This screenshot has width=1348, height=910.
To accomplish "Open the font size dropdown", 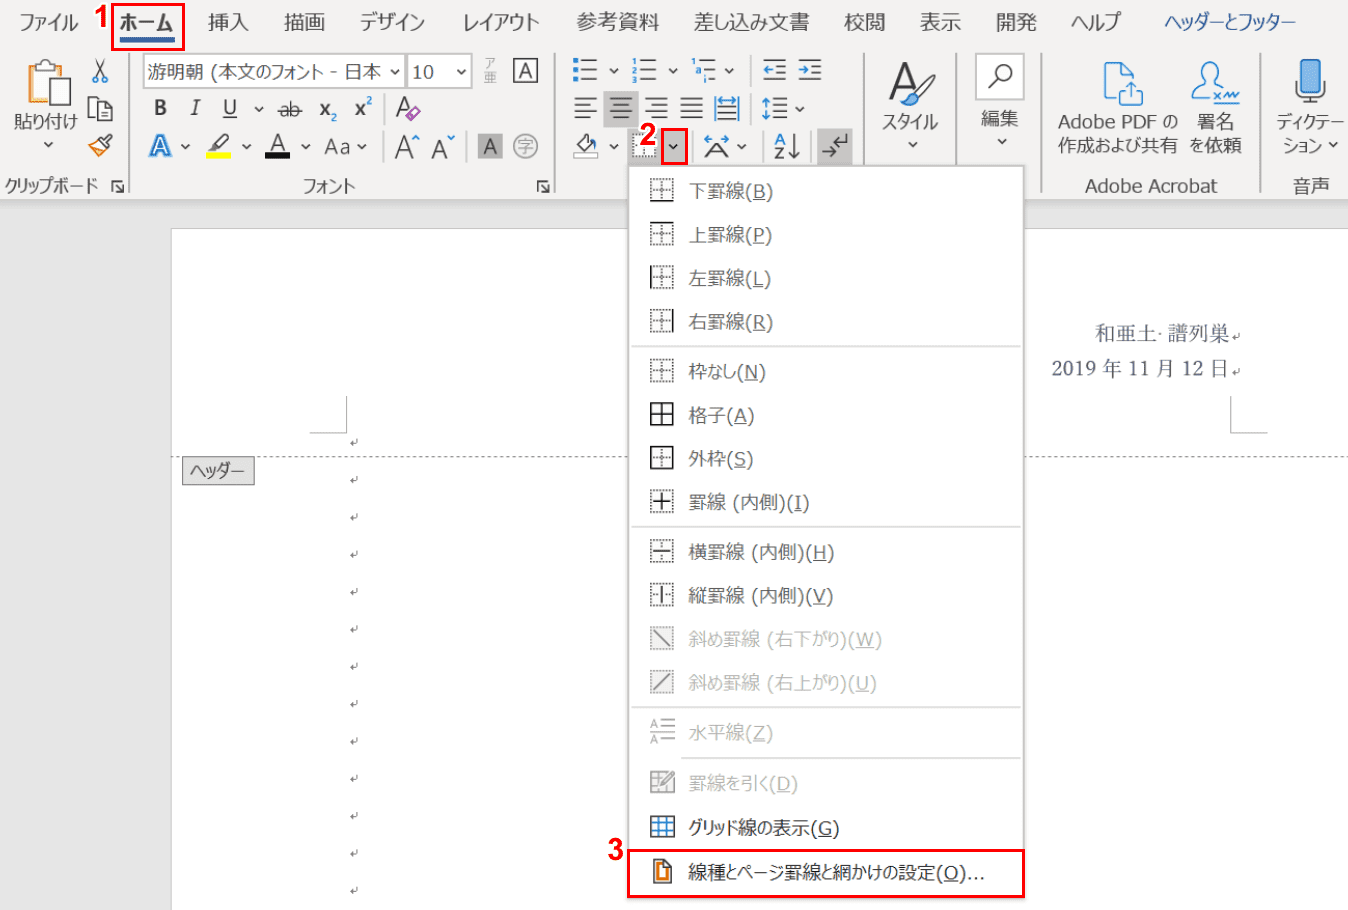I will click(461, 72).
